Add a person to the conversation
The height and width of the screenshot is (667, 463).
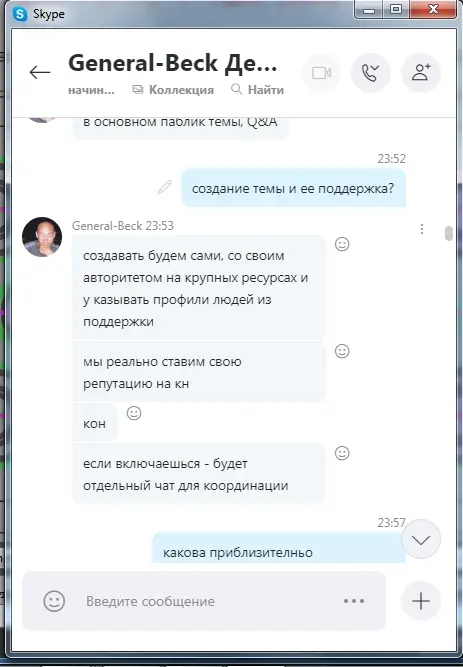421,73
